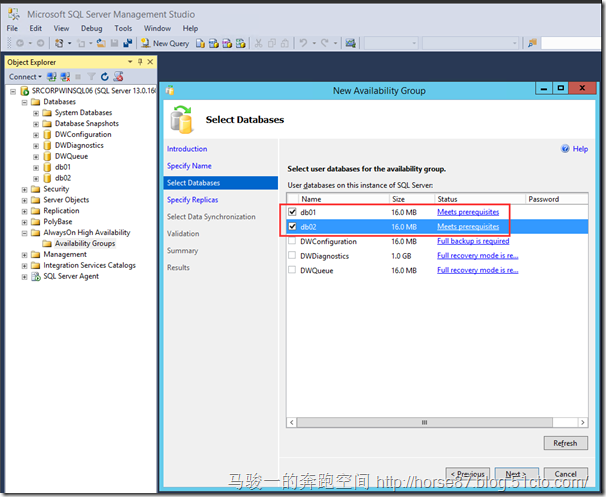This screenshot has height=497, width=606.
Task: Click the DWConfiguration database icon in tree
Action: point(47,134)
